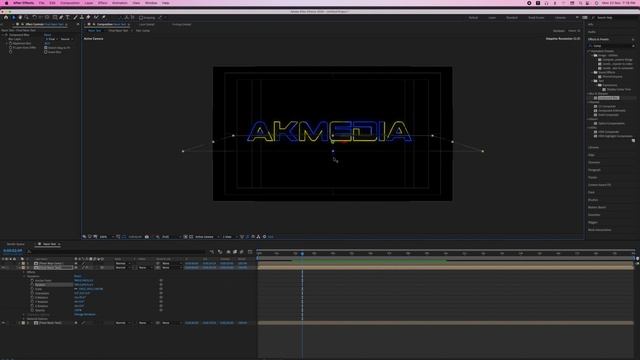Collapse the Transform property group

tap(24, 276)
